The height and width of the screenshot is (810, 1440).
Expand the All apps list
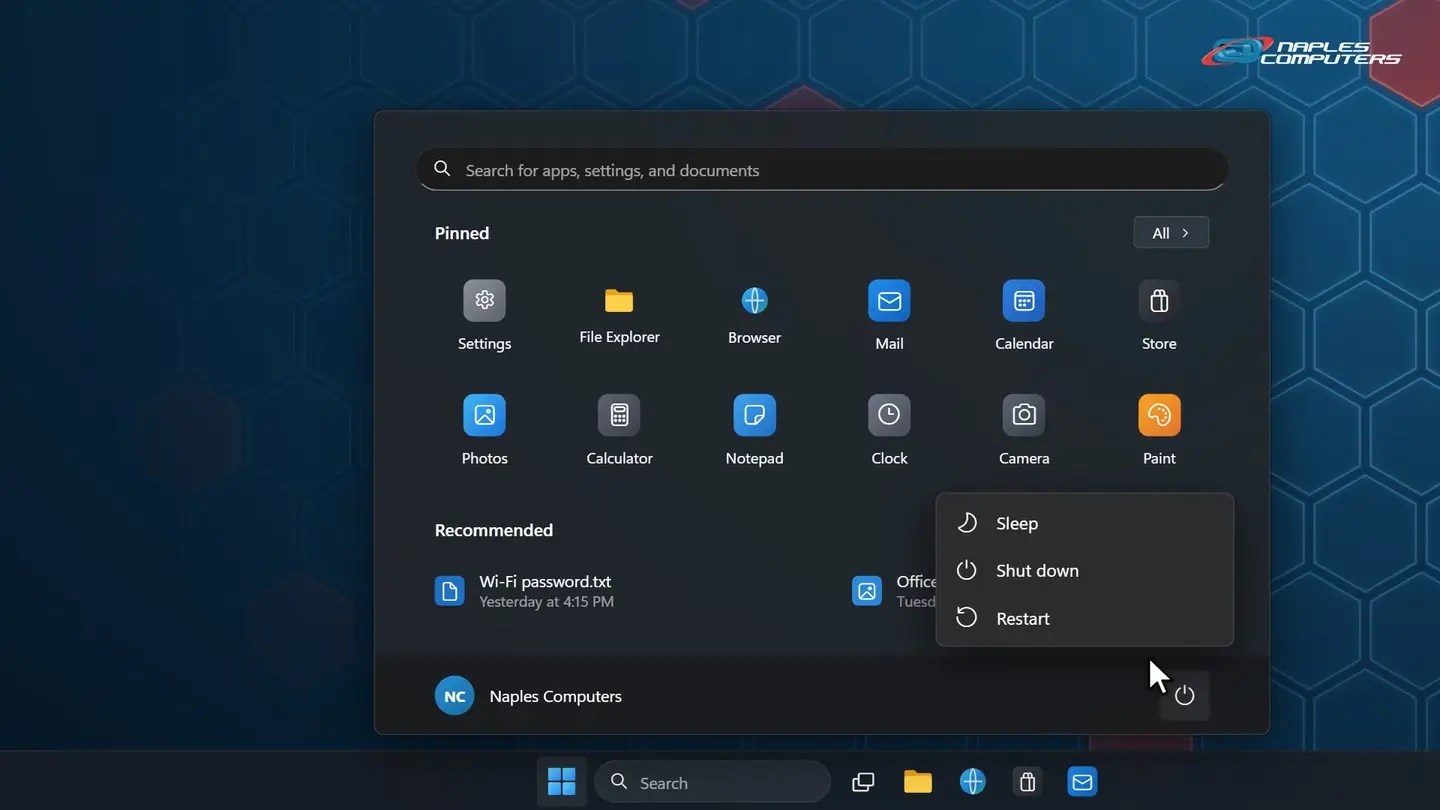[x=1171, y=233]
